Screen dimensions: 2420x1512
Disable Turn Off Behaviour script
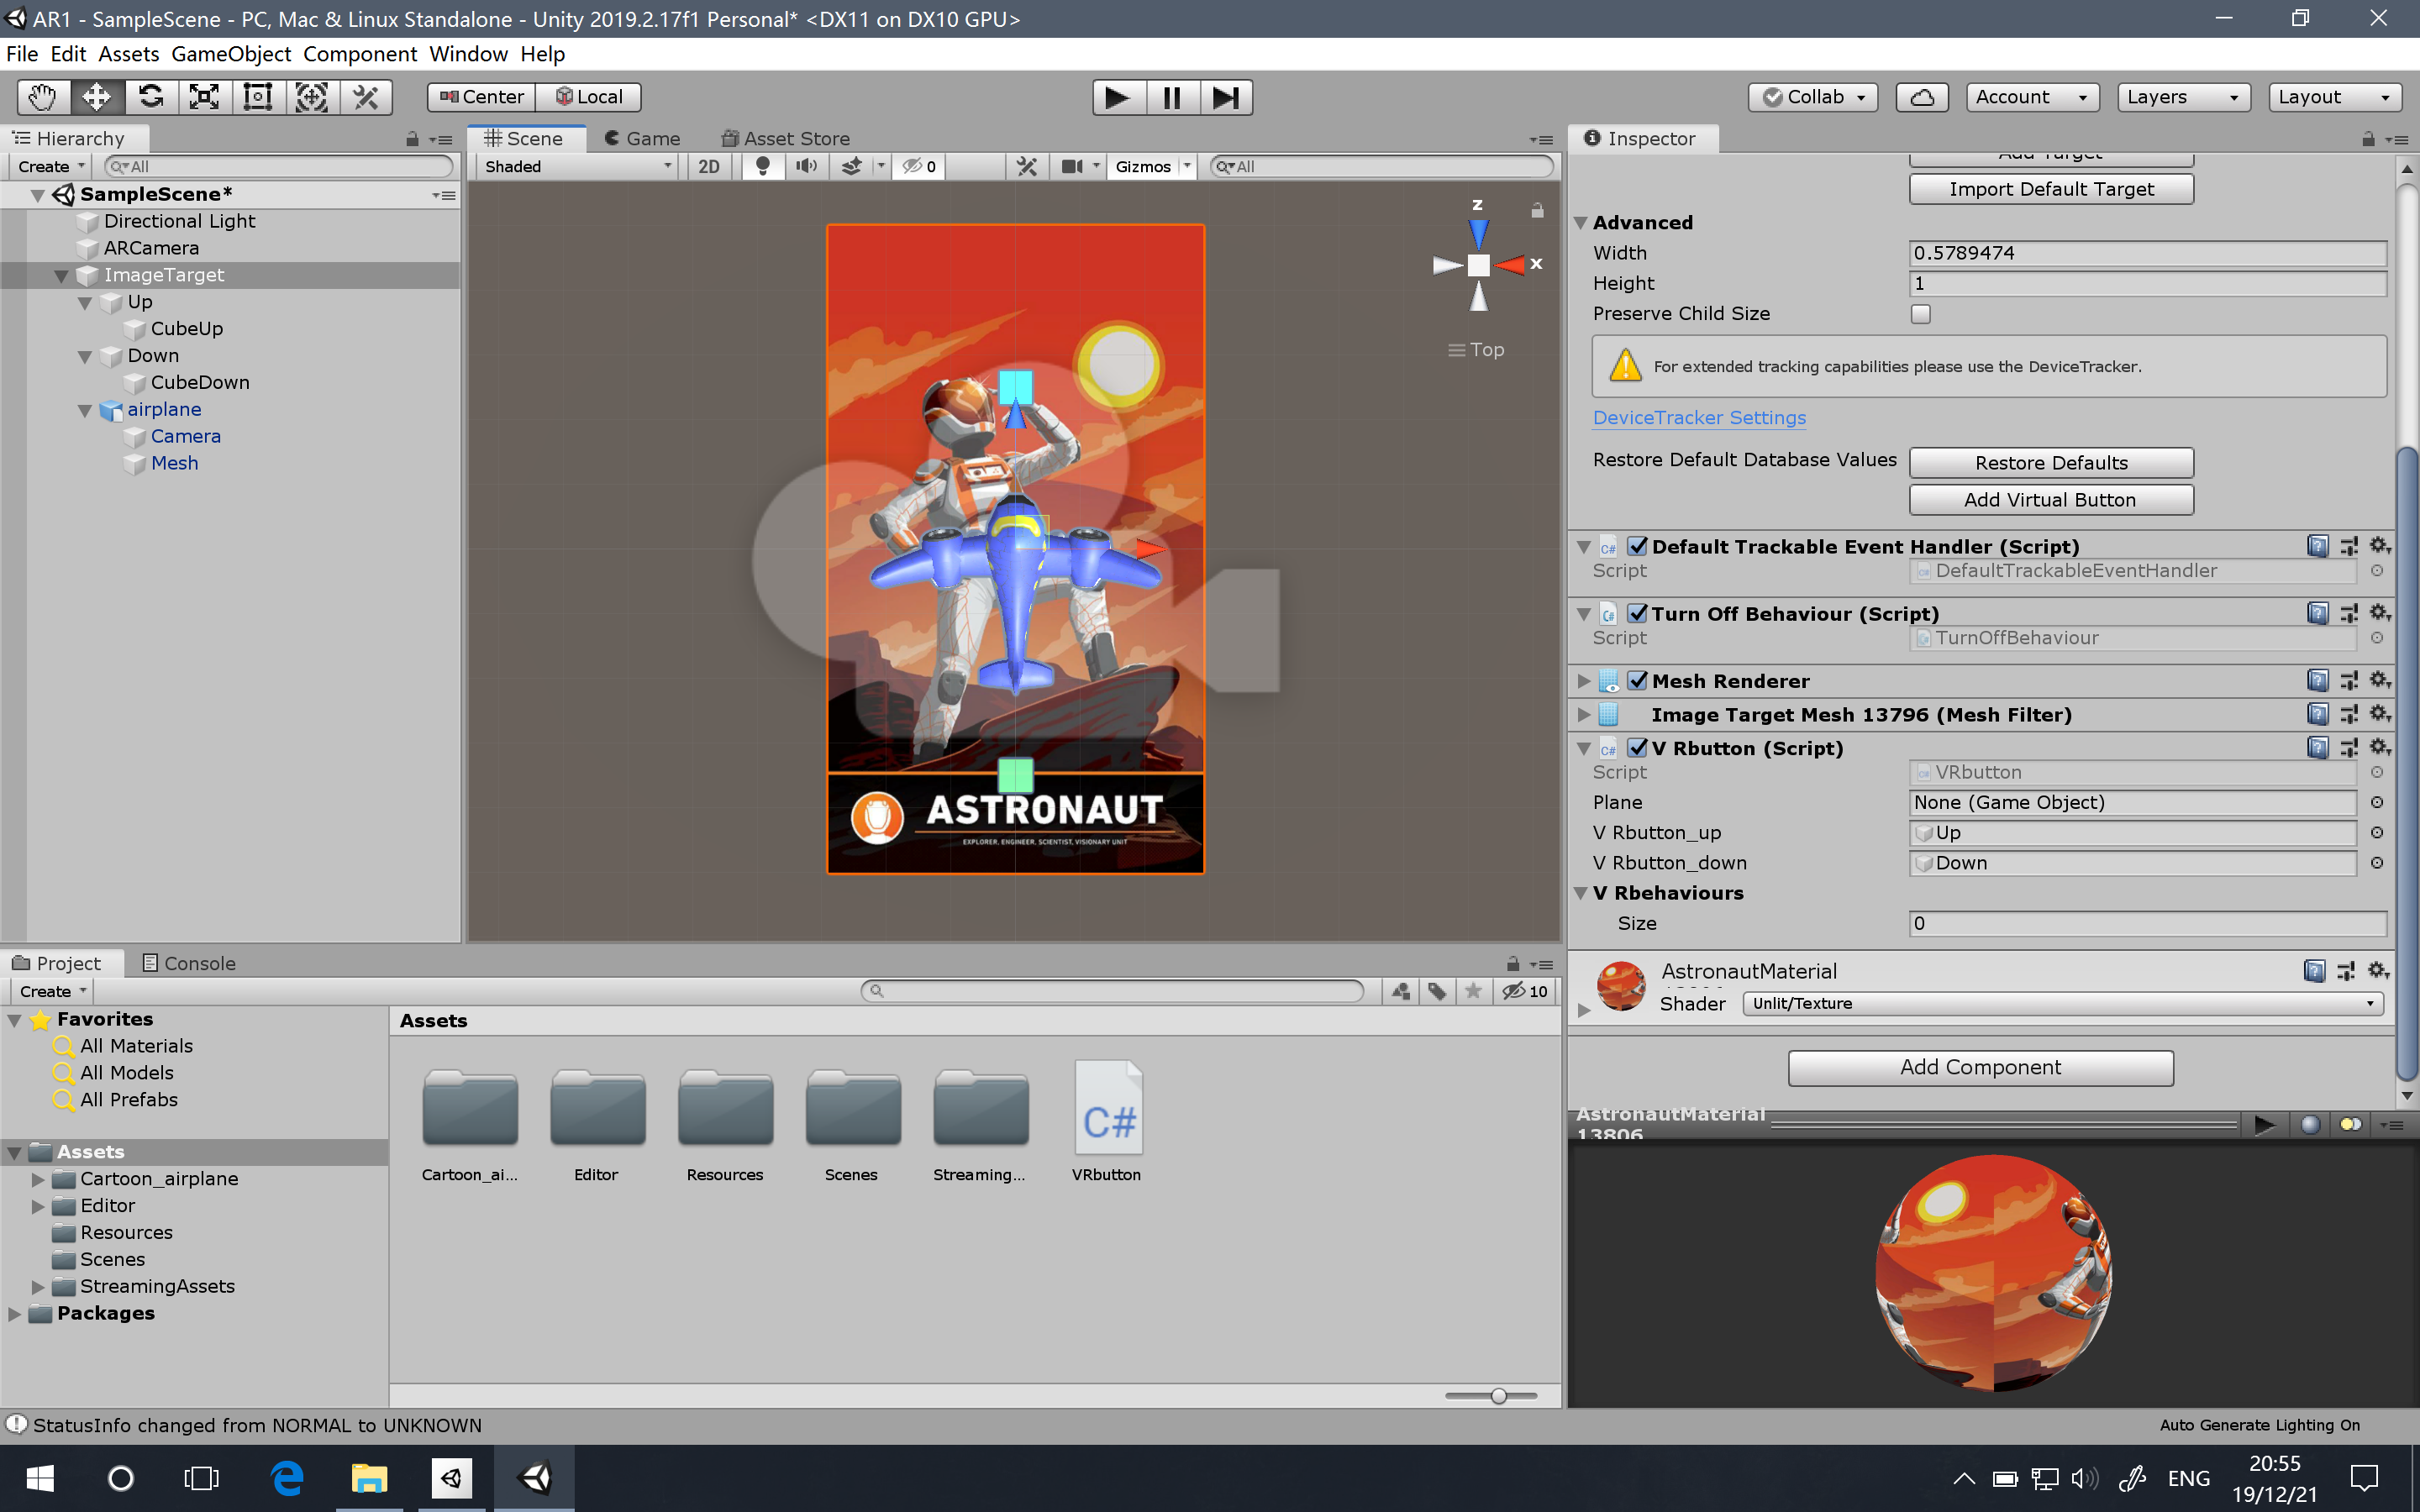pos(1637,613)
